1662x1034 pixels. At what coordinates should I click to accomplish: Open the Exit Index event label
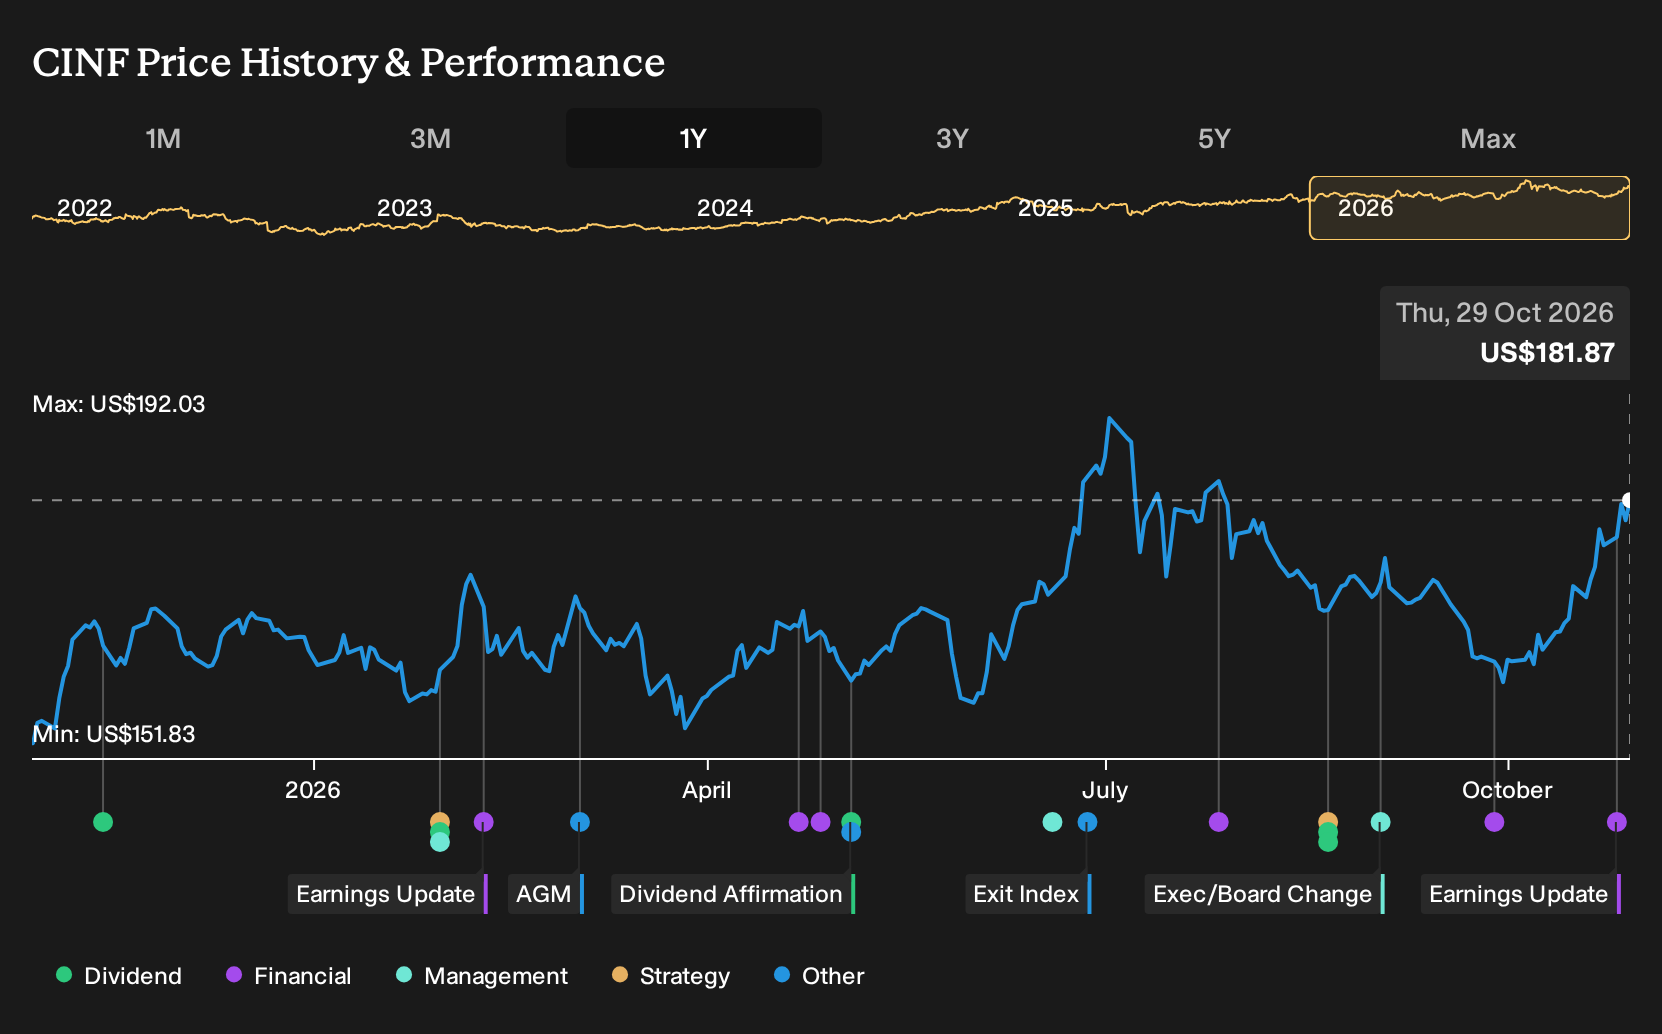[x=1029, y=894]
